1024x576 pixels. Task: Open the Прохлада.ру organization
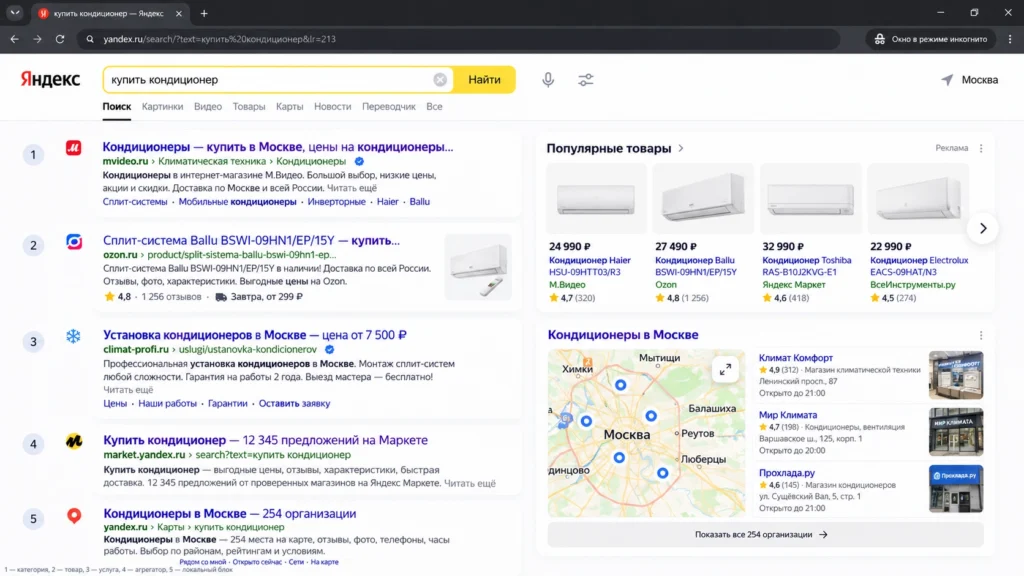(x=786, y=473)
